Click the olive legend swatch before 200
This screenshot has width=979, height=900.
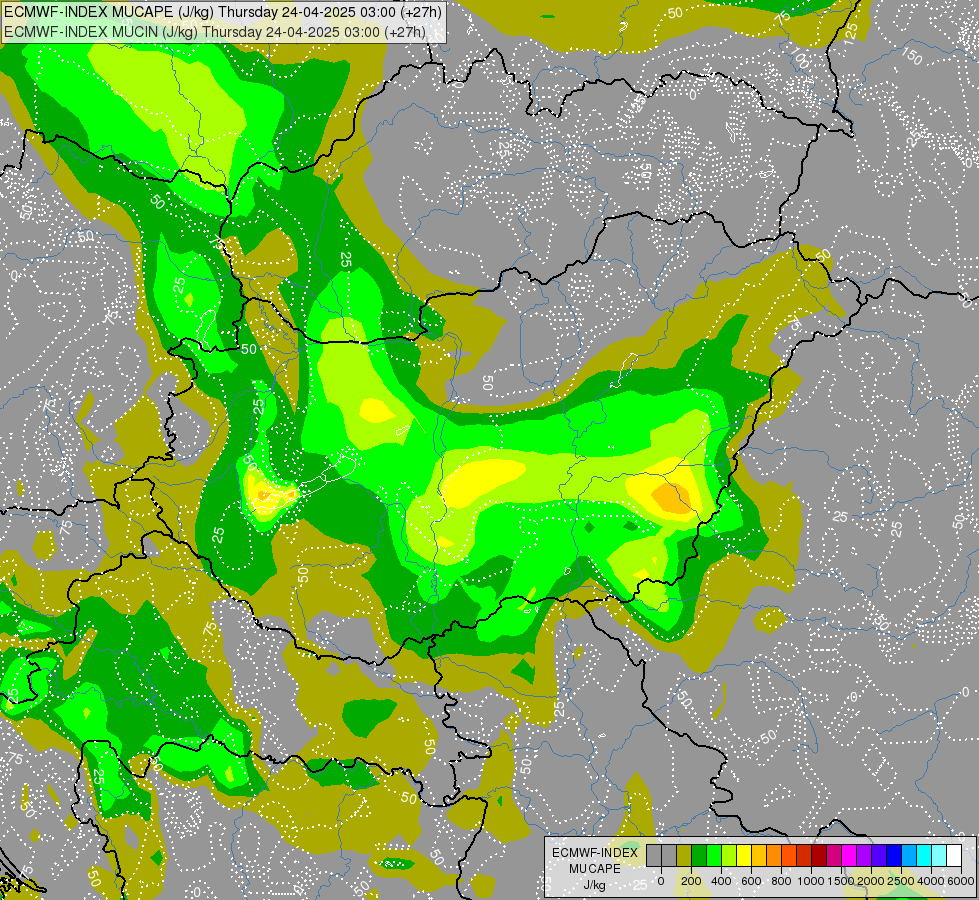click(x=684, y=856)
